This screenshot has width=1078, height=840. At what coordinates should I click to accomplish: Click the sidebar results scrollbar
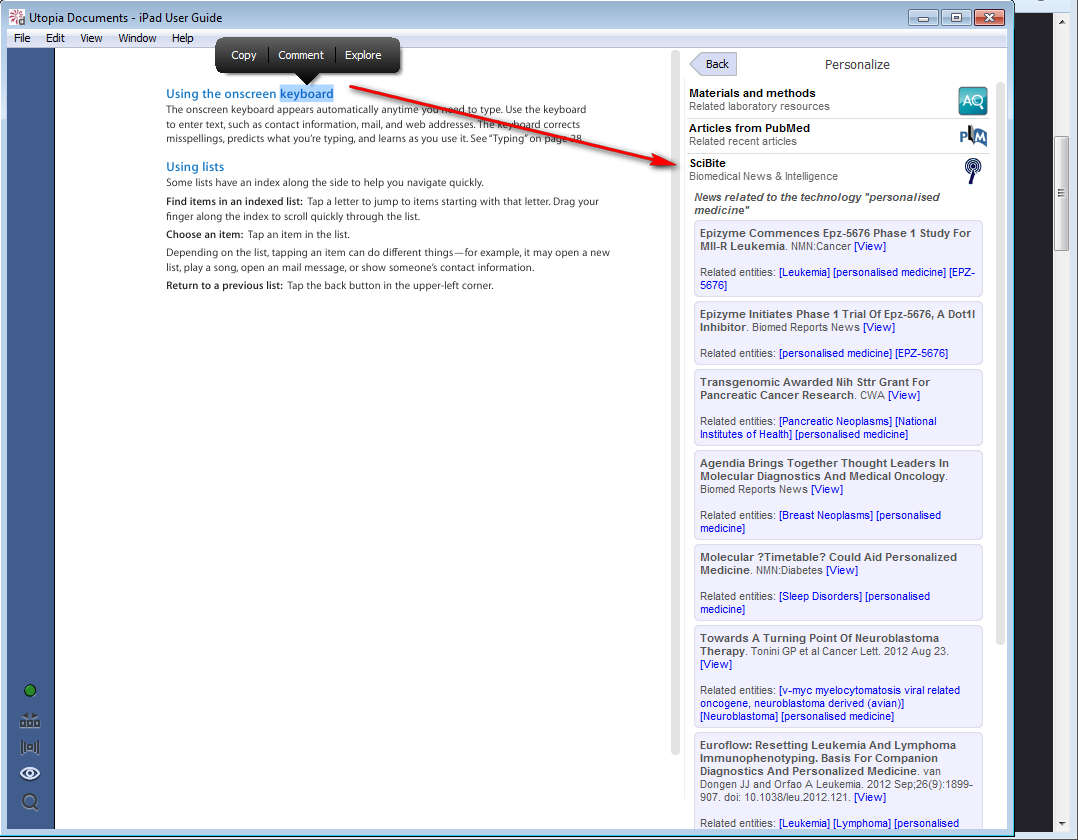(1000, 363)
